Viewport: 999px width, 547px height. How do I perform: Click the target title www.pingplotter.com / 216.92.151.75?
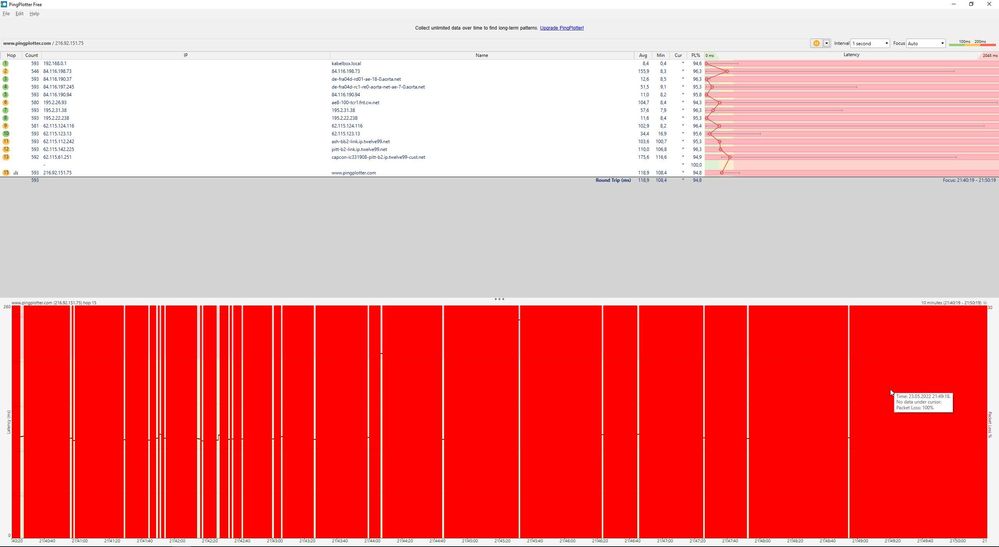43,43
